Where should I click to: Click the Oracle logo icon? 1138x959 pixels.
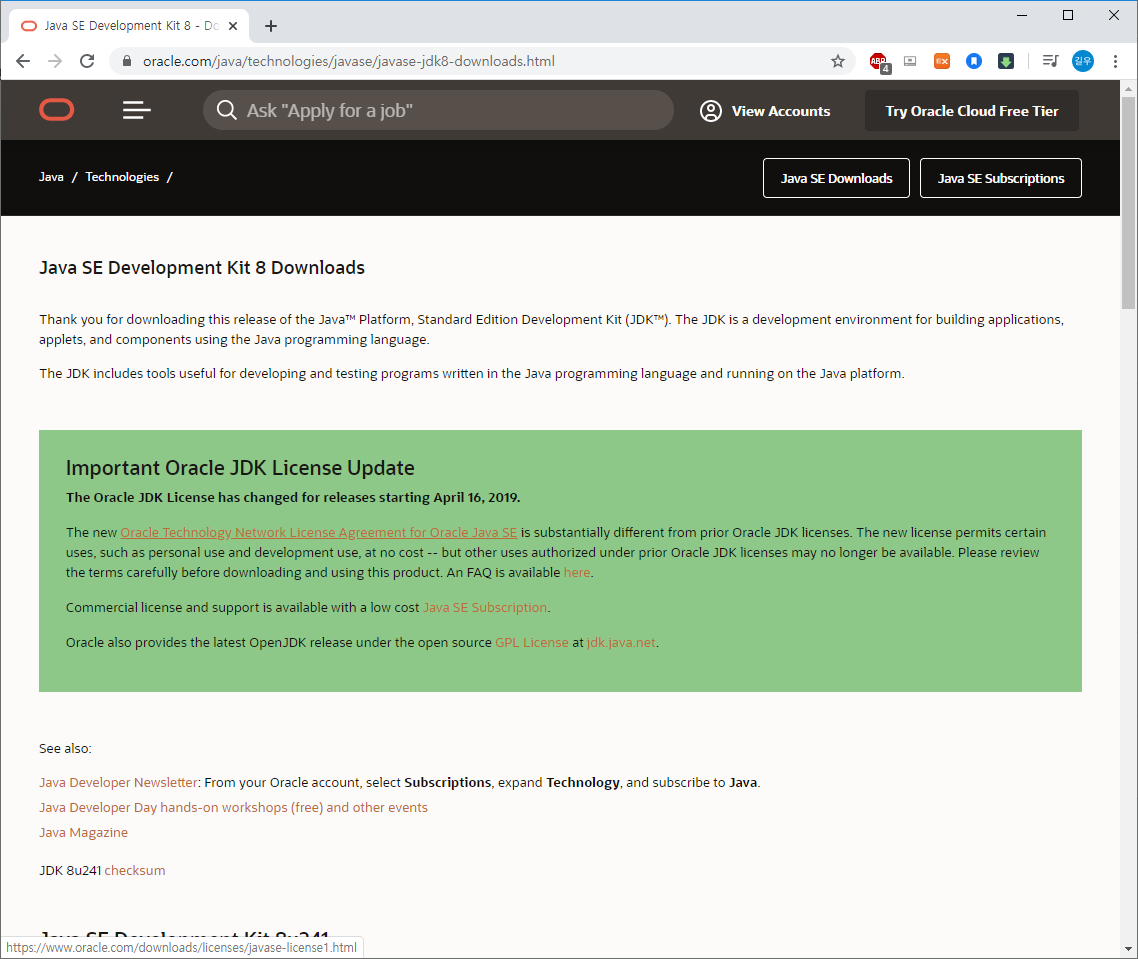pos(57,110)
